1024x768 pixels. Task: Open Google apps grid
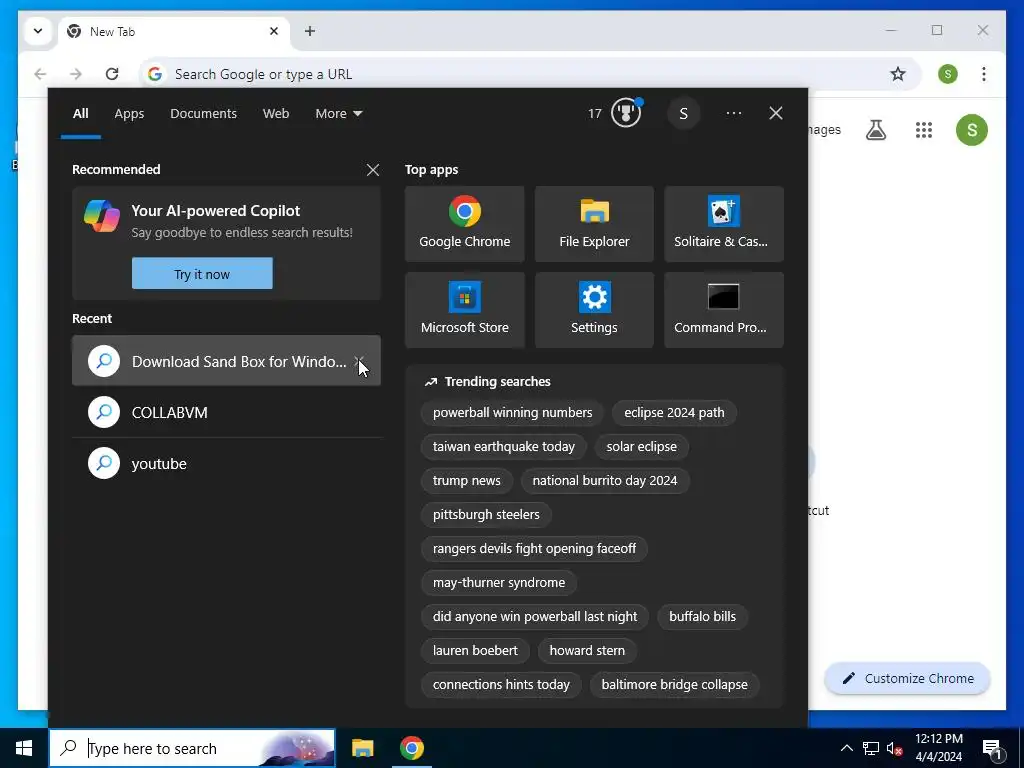tap(923, 130)
